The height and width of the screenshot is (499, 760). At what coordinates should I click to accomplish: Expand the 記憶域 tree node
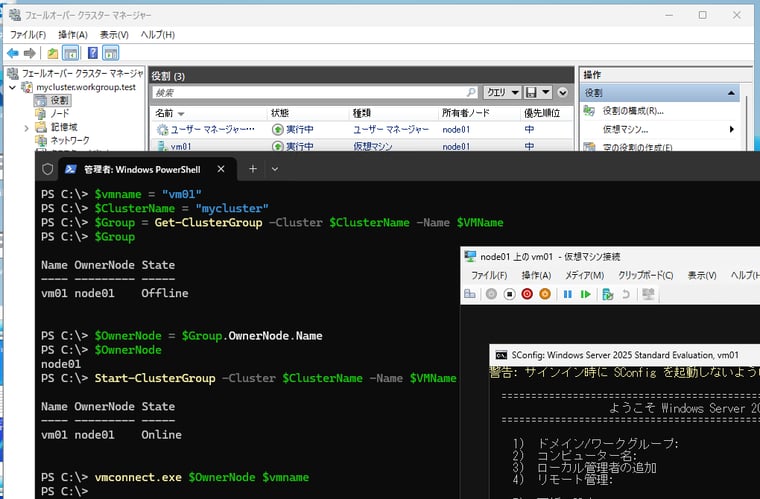pyautogui.click(x=27, y=128)
